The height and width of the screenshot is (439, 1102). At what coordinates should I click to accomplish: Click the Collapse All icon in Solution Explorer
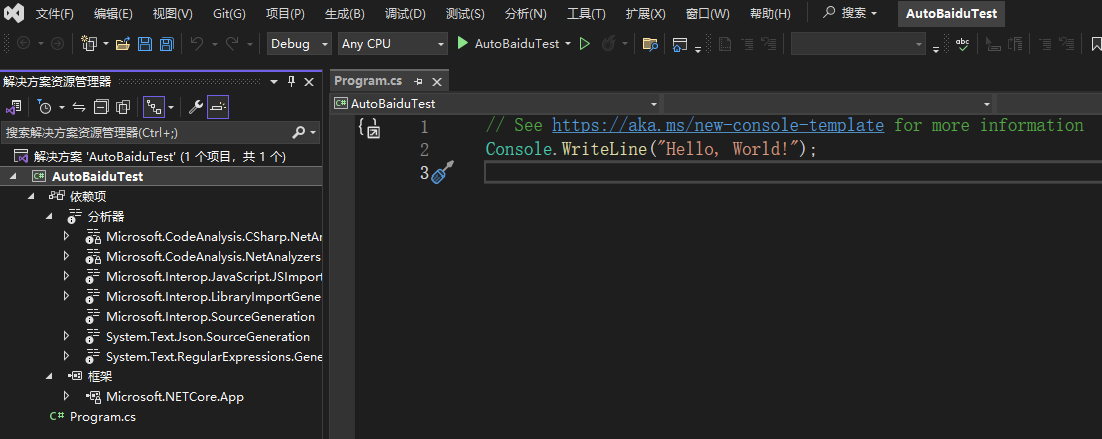pyautogui.click(x=101, y=107)
